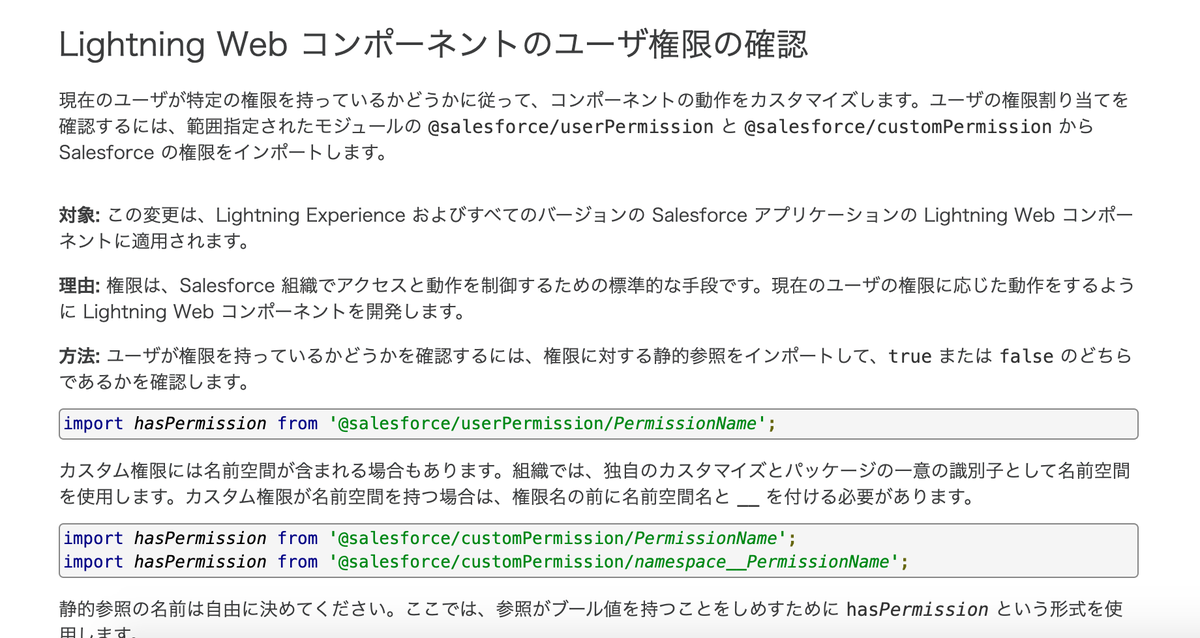Screen dimensions: 1200x638
Task: Click the code line ending customPermission/PermissionName
Action: click(x=430, y=538)
